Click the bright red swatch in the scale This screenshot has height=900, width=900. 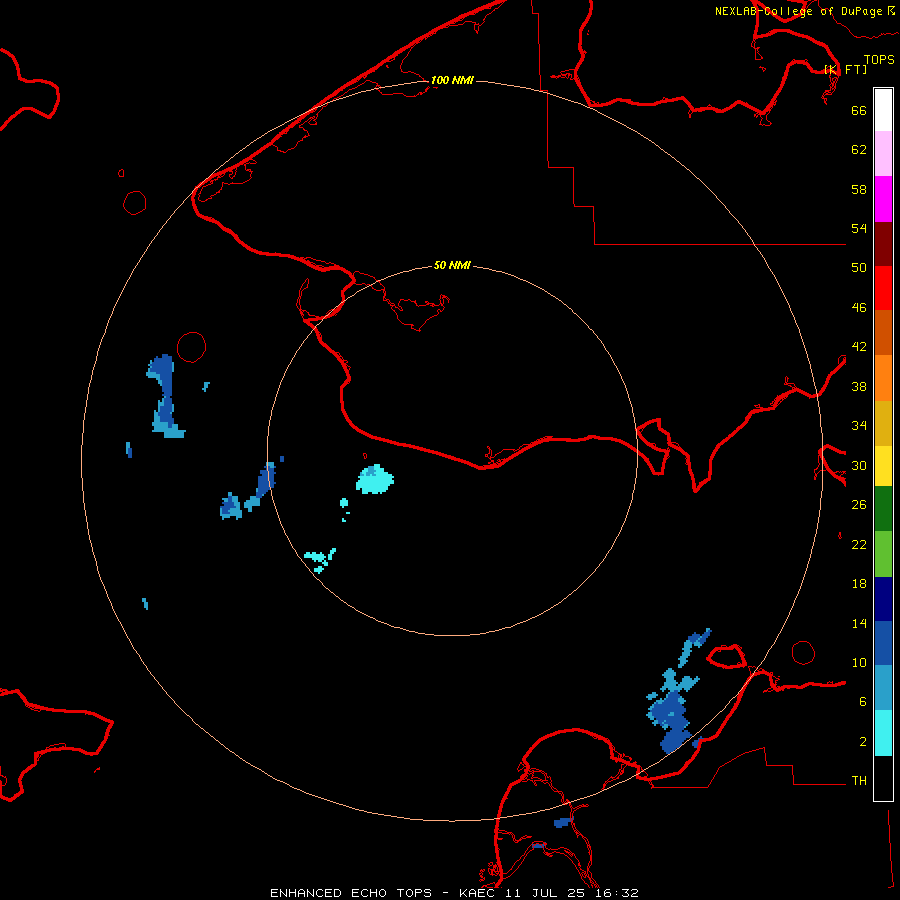tap(883, 288)
